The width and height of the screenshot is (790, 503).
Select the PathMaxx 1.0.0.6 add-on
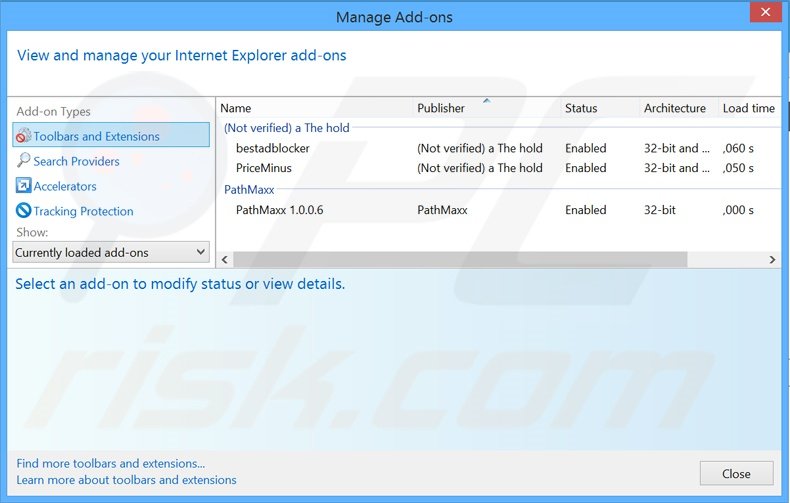point(499,210)
